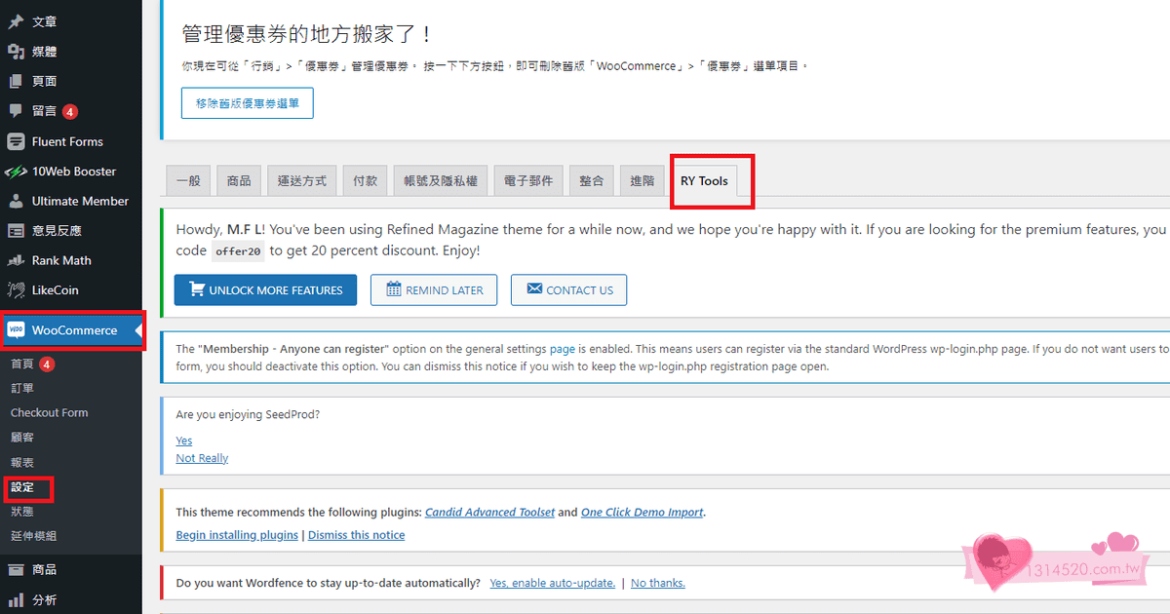Click UNLOCK MORE FEATURES button
Viewport: 1170px width, 614px height.
tap(264, 290)
